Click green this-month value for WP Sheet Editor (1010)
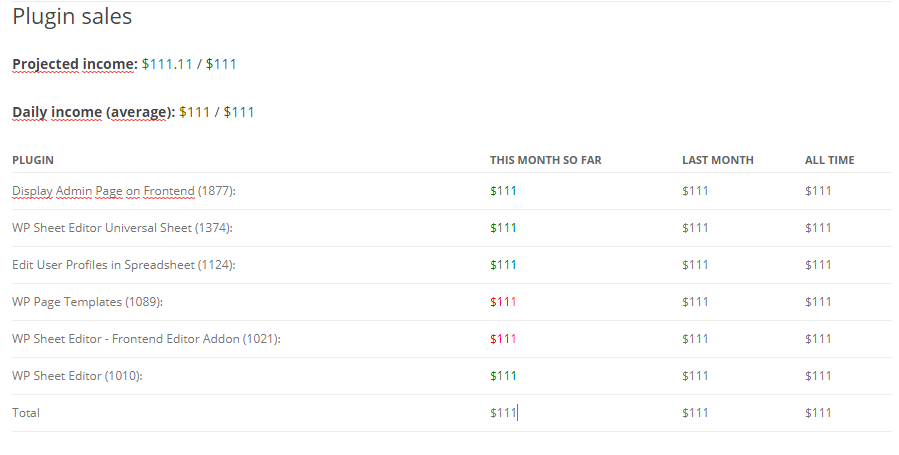899x455 pixels. click(503, 376)
